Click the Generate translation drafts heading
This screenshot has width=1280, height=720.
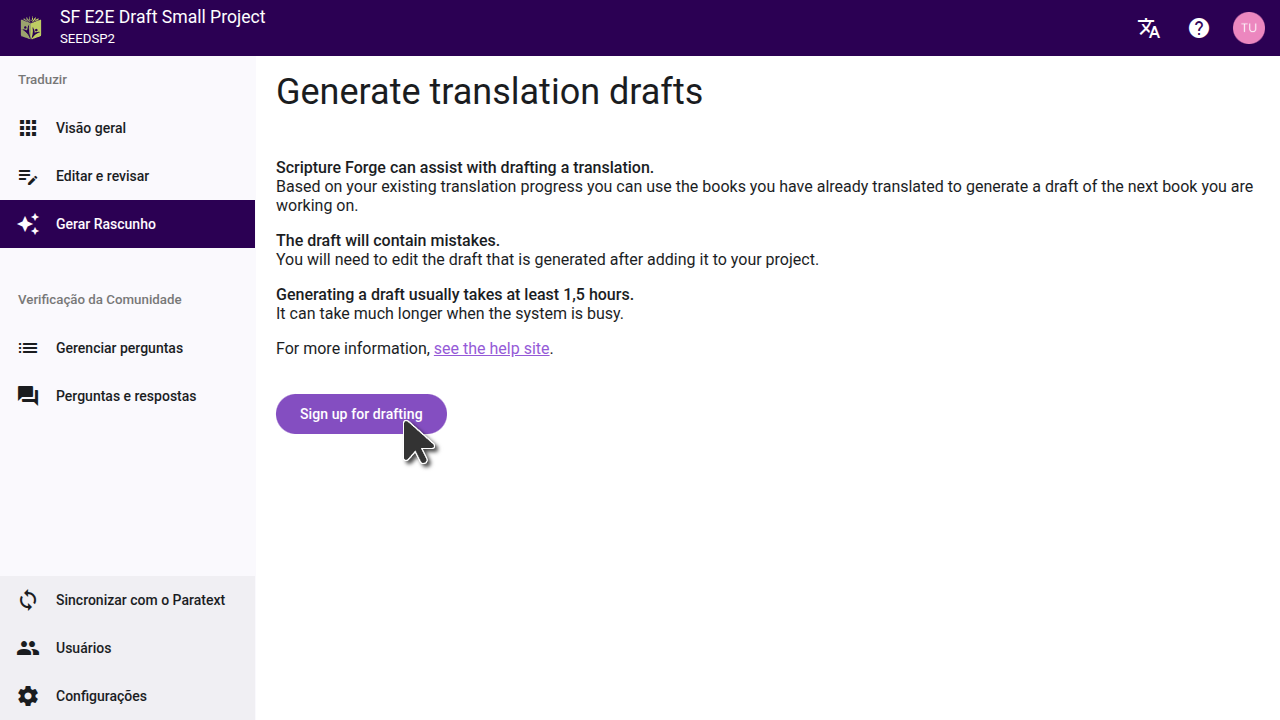tap(489, 91)
